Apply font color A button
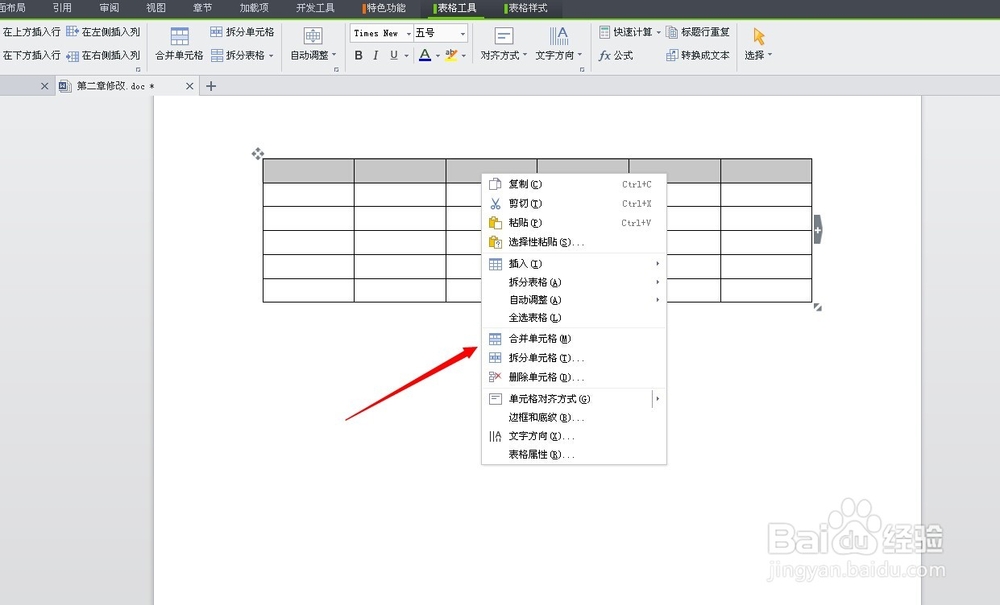The width and height of the screenshot is (1000, 605). point(425,55)
